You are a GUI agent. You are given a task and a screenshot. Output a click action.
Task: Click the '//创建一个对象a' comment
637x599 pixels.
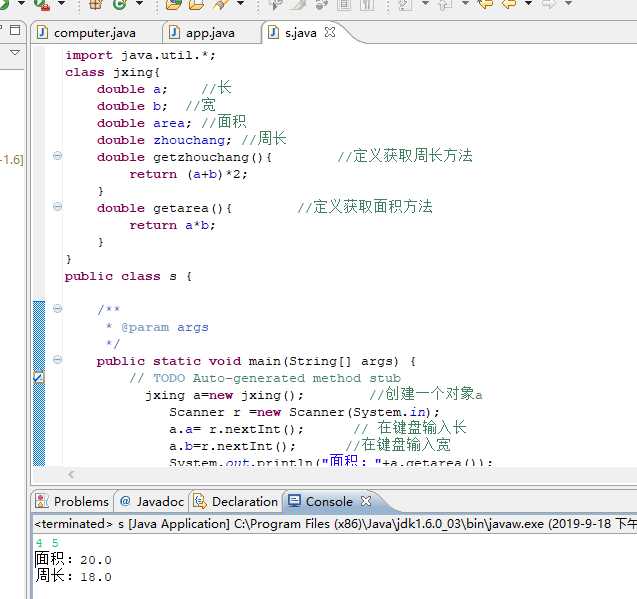(426, 394)
